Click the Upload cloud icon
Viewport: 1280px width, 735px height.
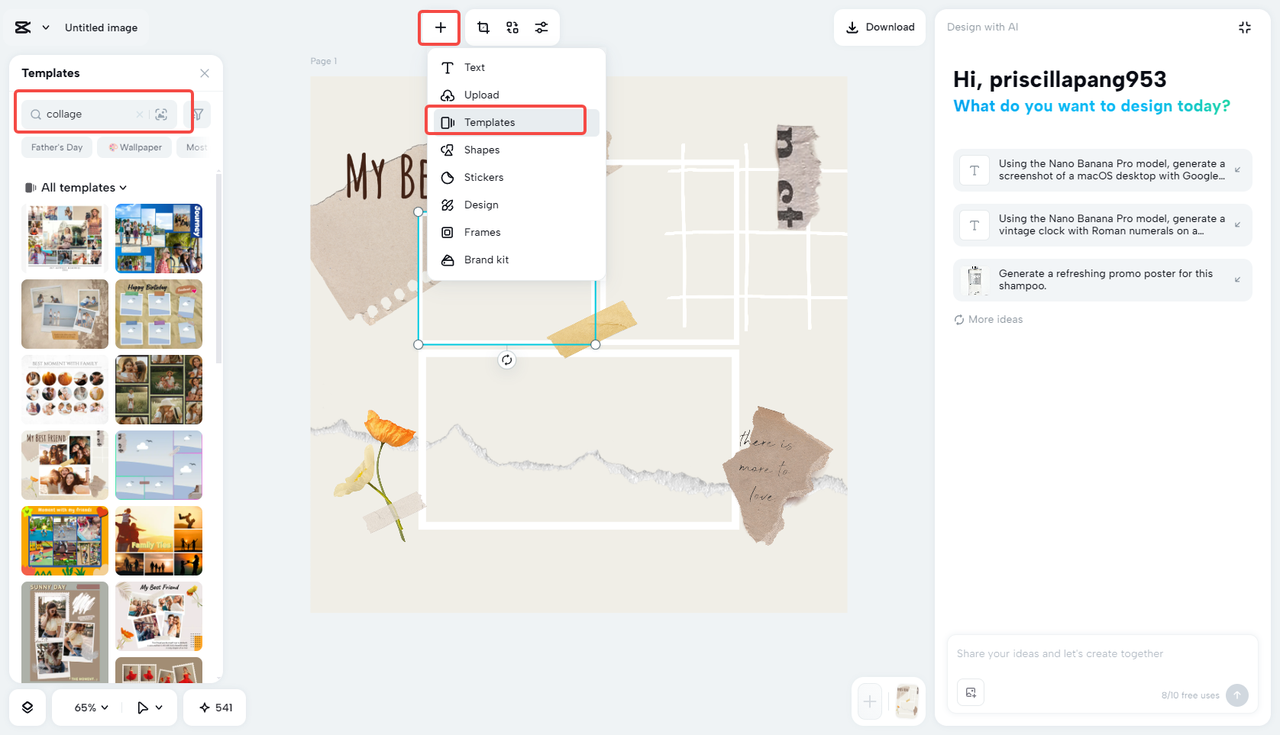(448, 95)
